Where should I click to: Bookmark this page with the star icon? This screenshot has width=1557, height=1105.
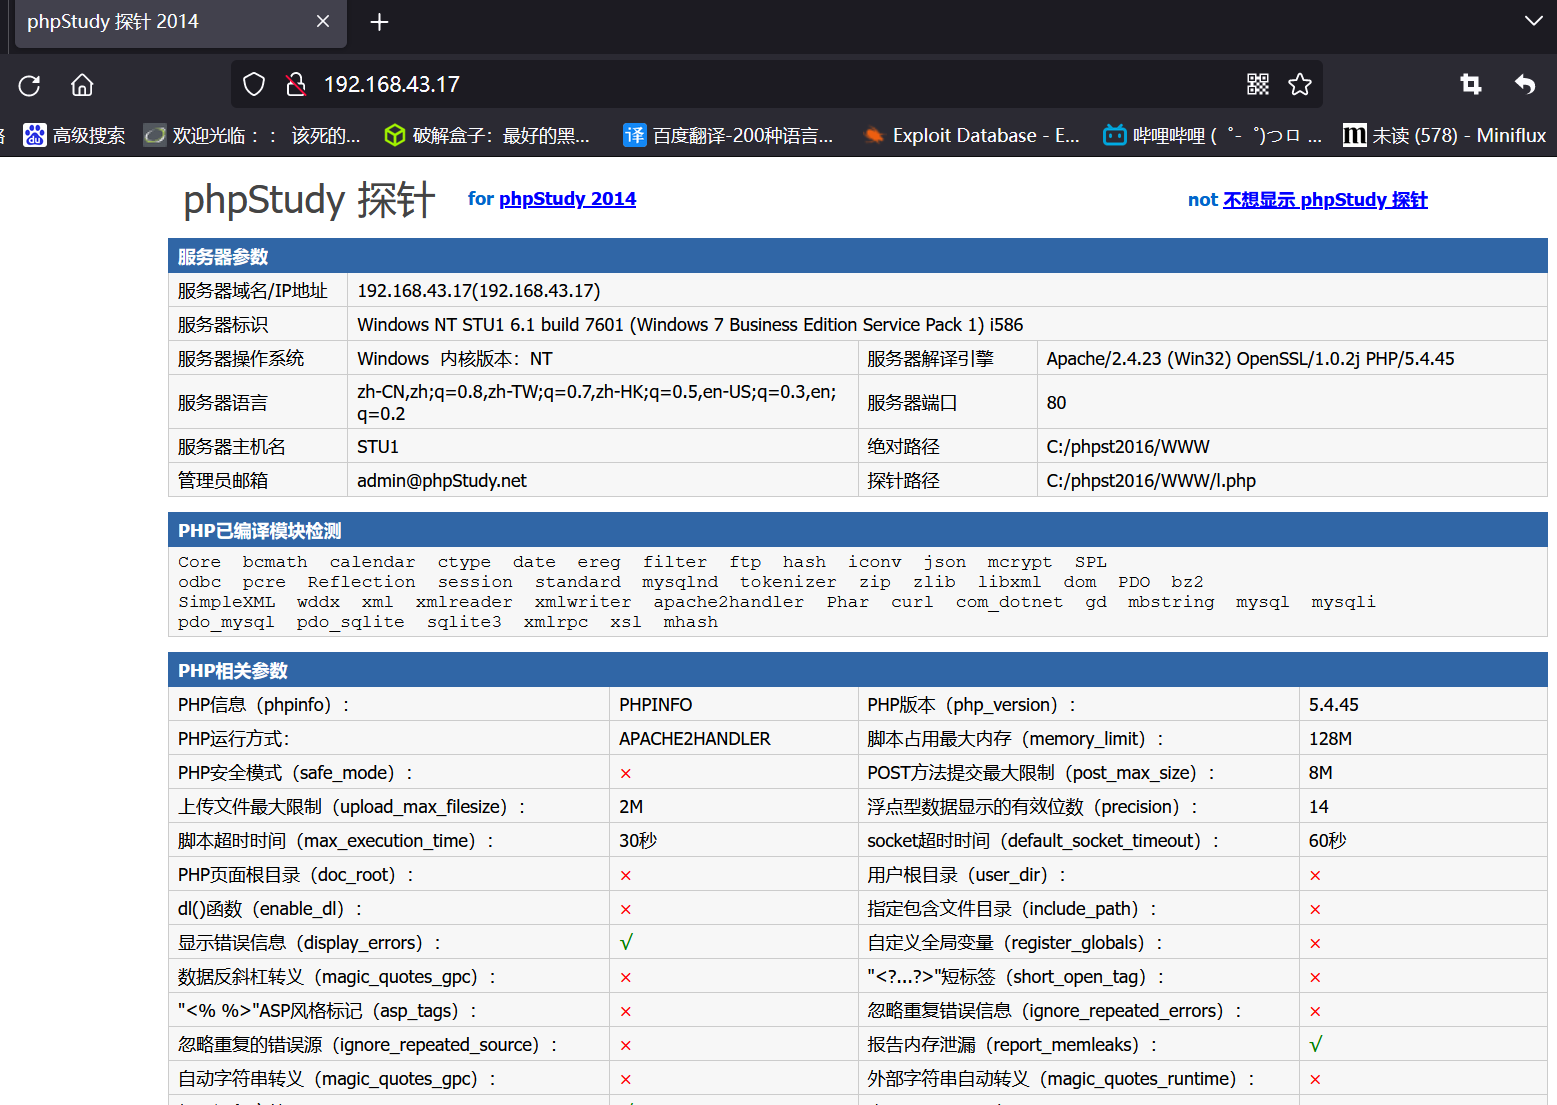click(1300, 84)
